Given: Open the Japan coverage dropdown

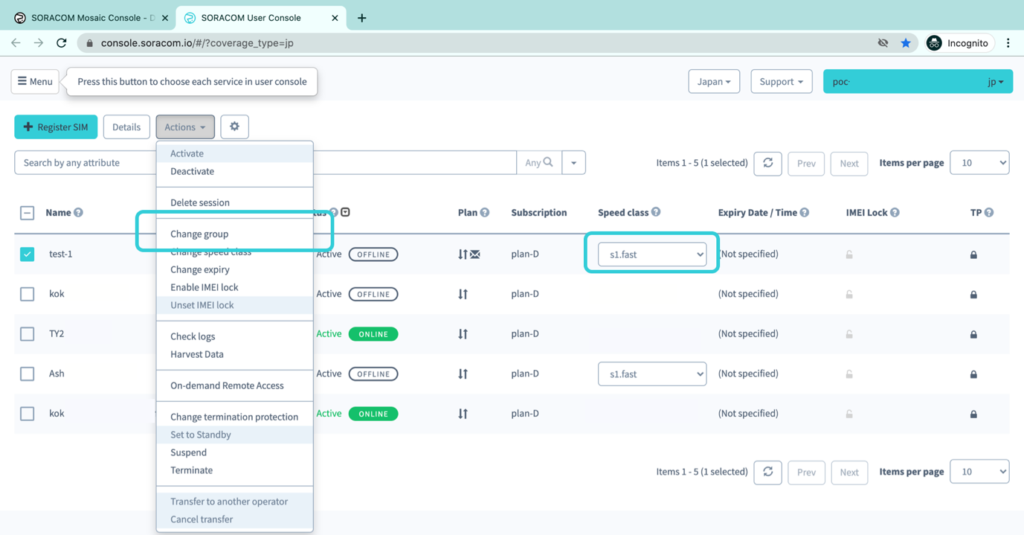Looking at the screenshot, I should coord(714,82).
